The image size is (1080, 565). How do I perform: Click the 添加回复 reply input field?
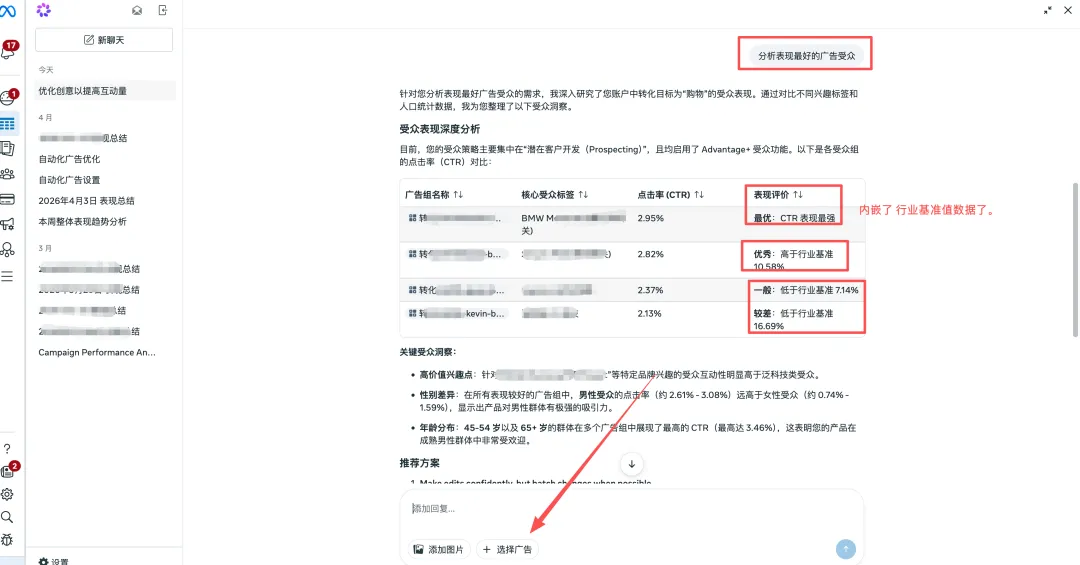tap(630, 508)
